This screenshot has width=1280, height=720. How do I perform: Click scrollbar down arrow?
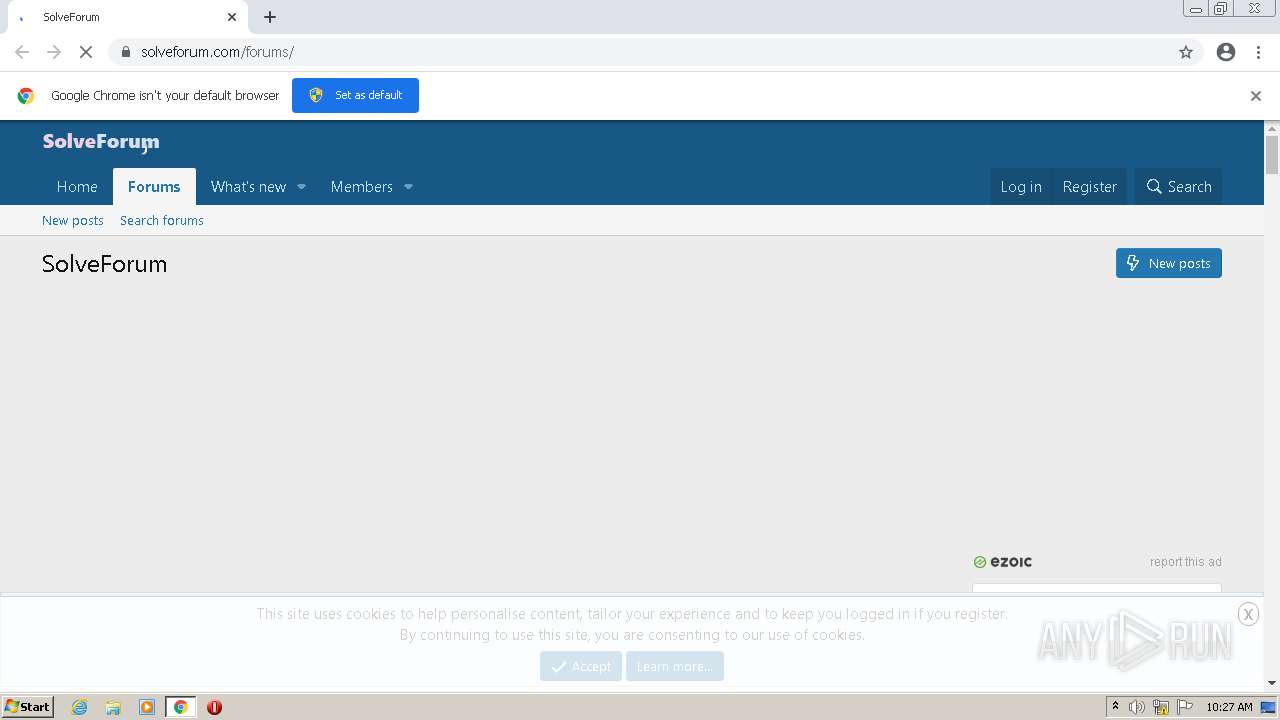(x=1272, y=683)
